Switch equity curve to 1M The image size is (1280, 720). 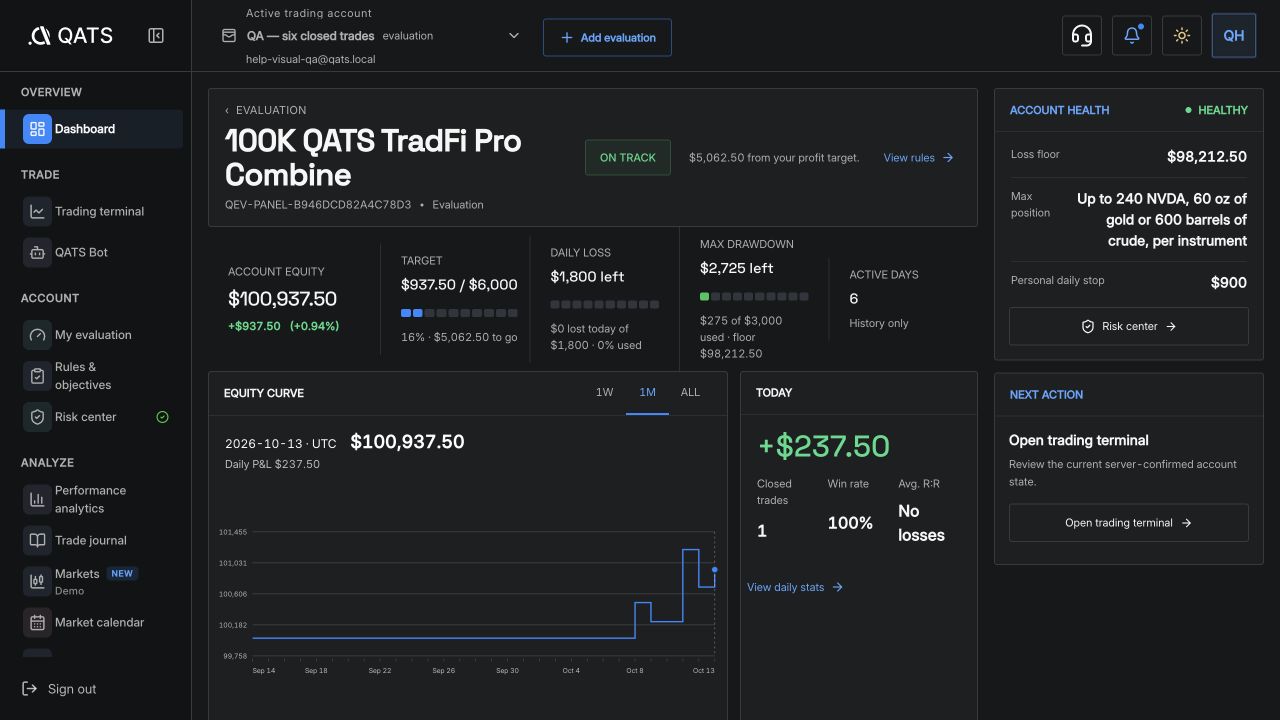(647, 392)
